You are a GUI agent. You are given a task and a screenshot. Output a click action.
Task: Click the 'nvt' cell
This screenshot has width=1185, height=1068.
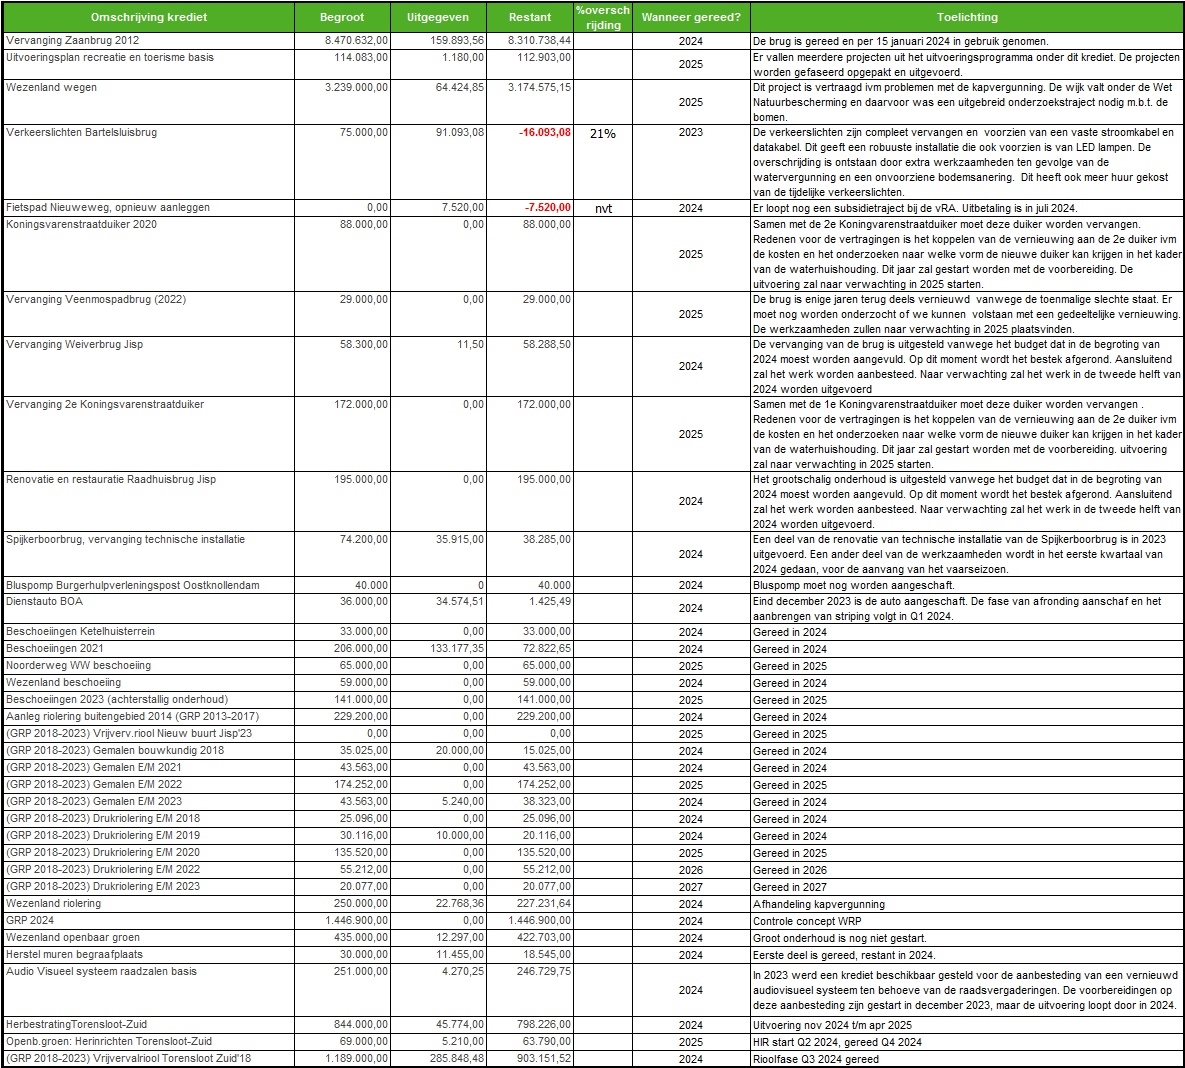click(603, 209)
